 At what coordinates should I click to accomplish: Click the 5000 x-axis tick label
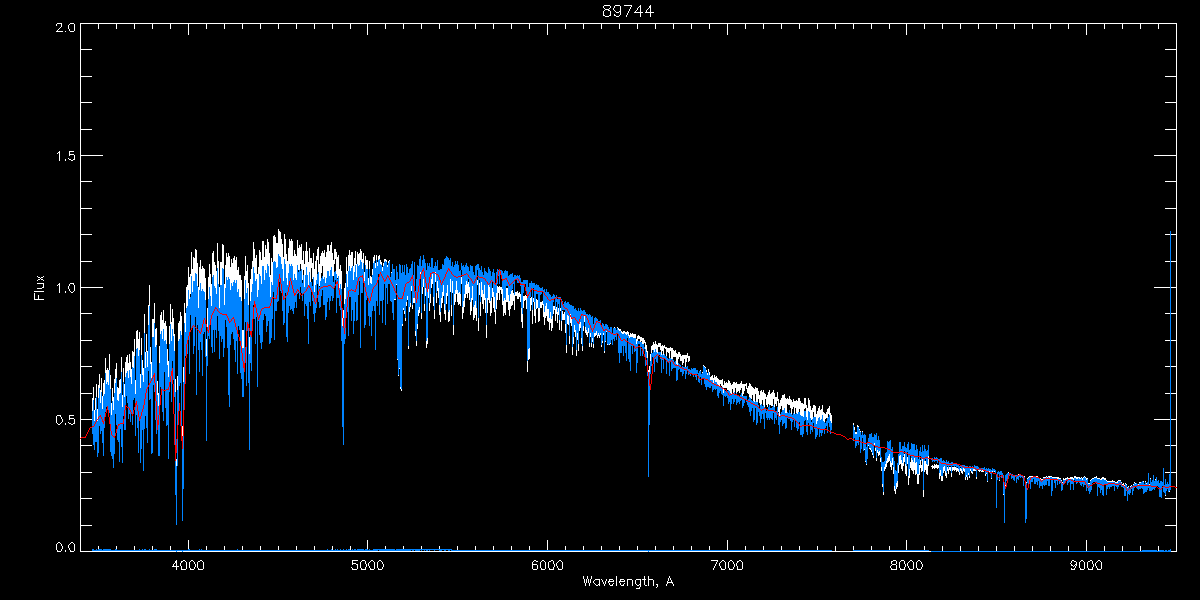coord(368,565)
